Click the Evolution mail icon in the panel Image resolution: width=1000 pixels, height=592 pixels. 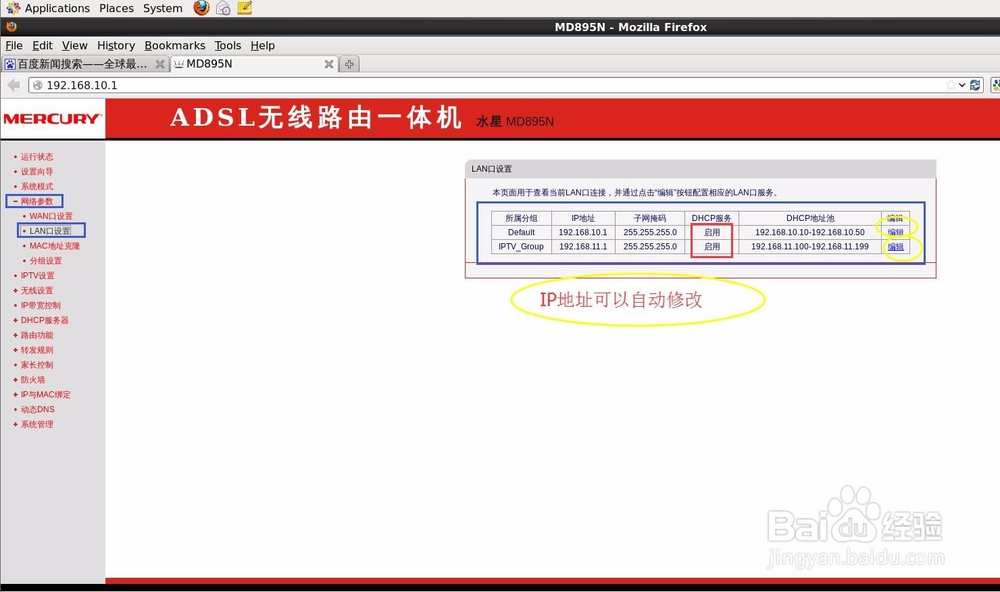click(x=221, y=8)
